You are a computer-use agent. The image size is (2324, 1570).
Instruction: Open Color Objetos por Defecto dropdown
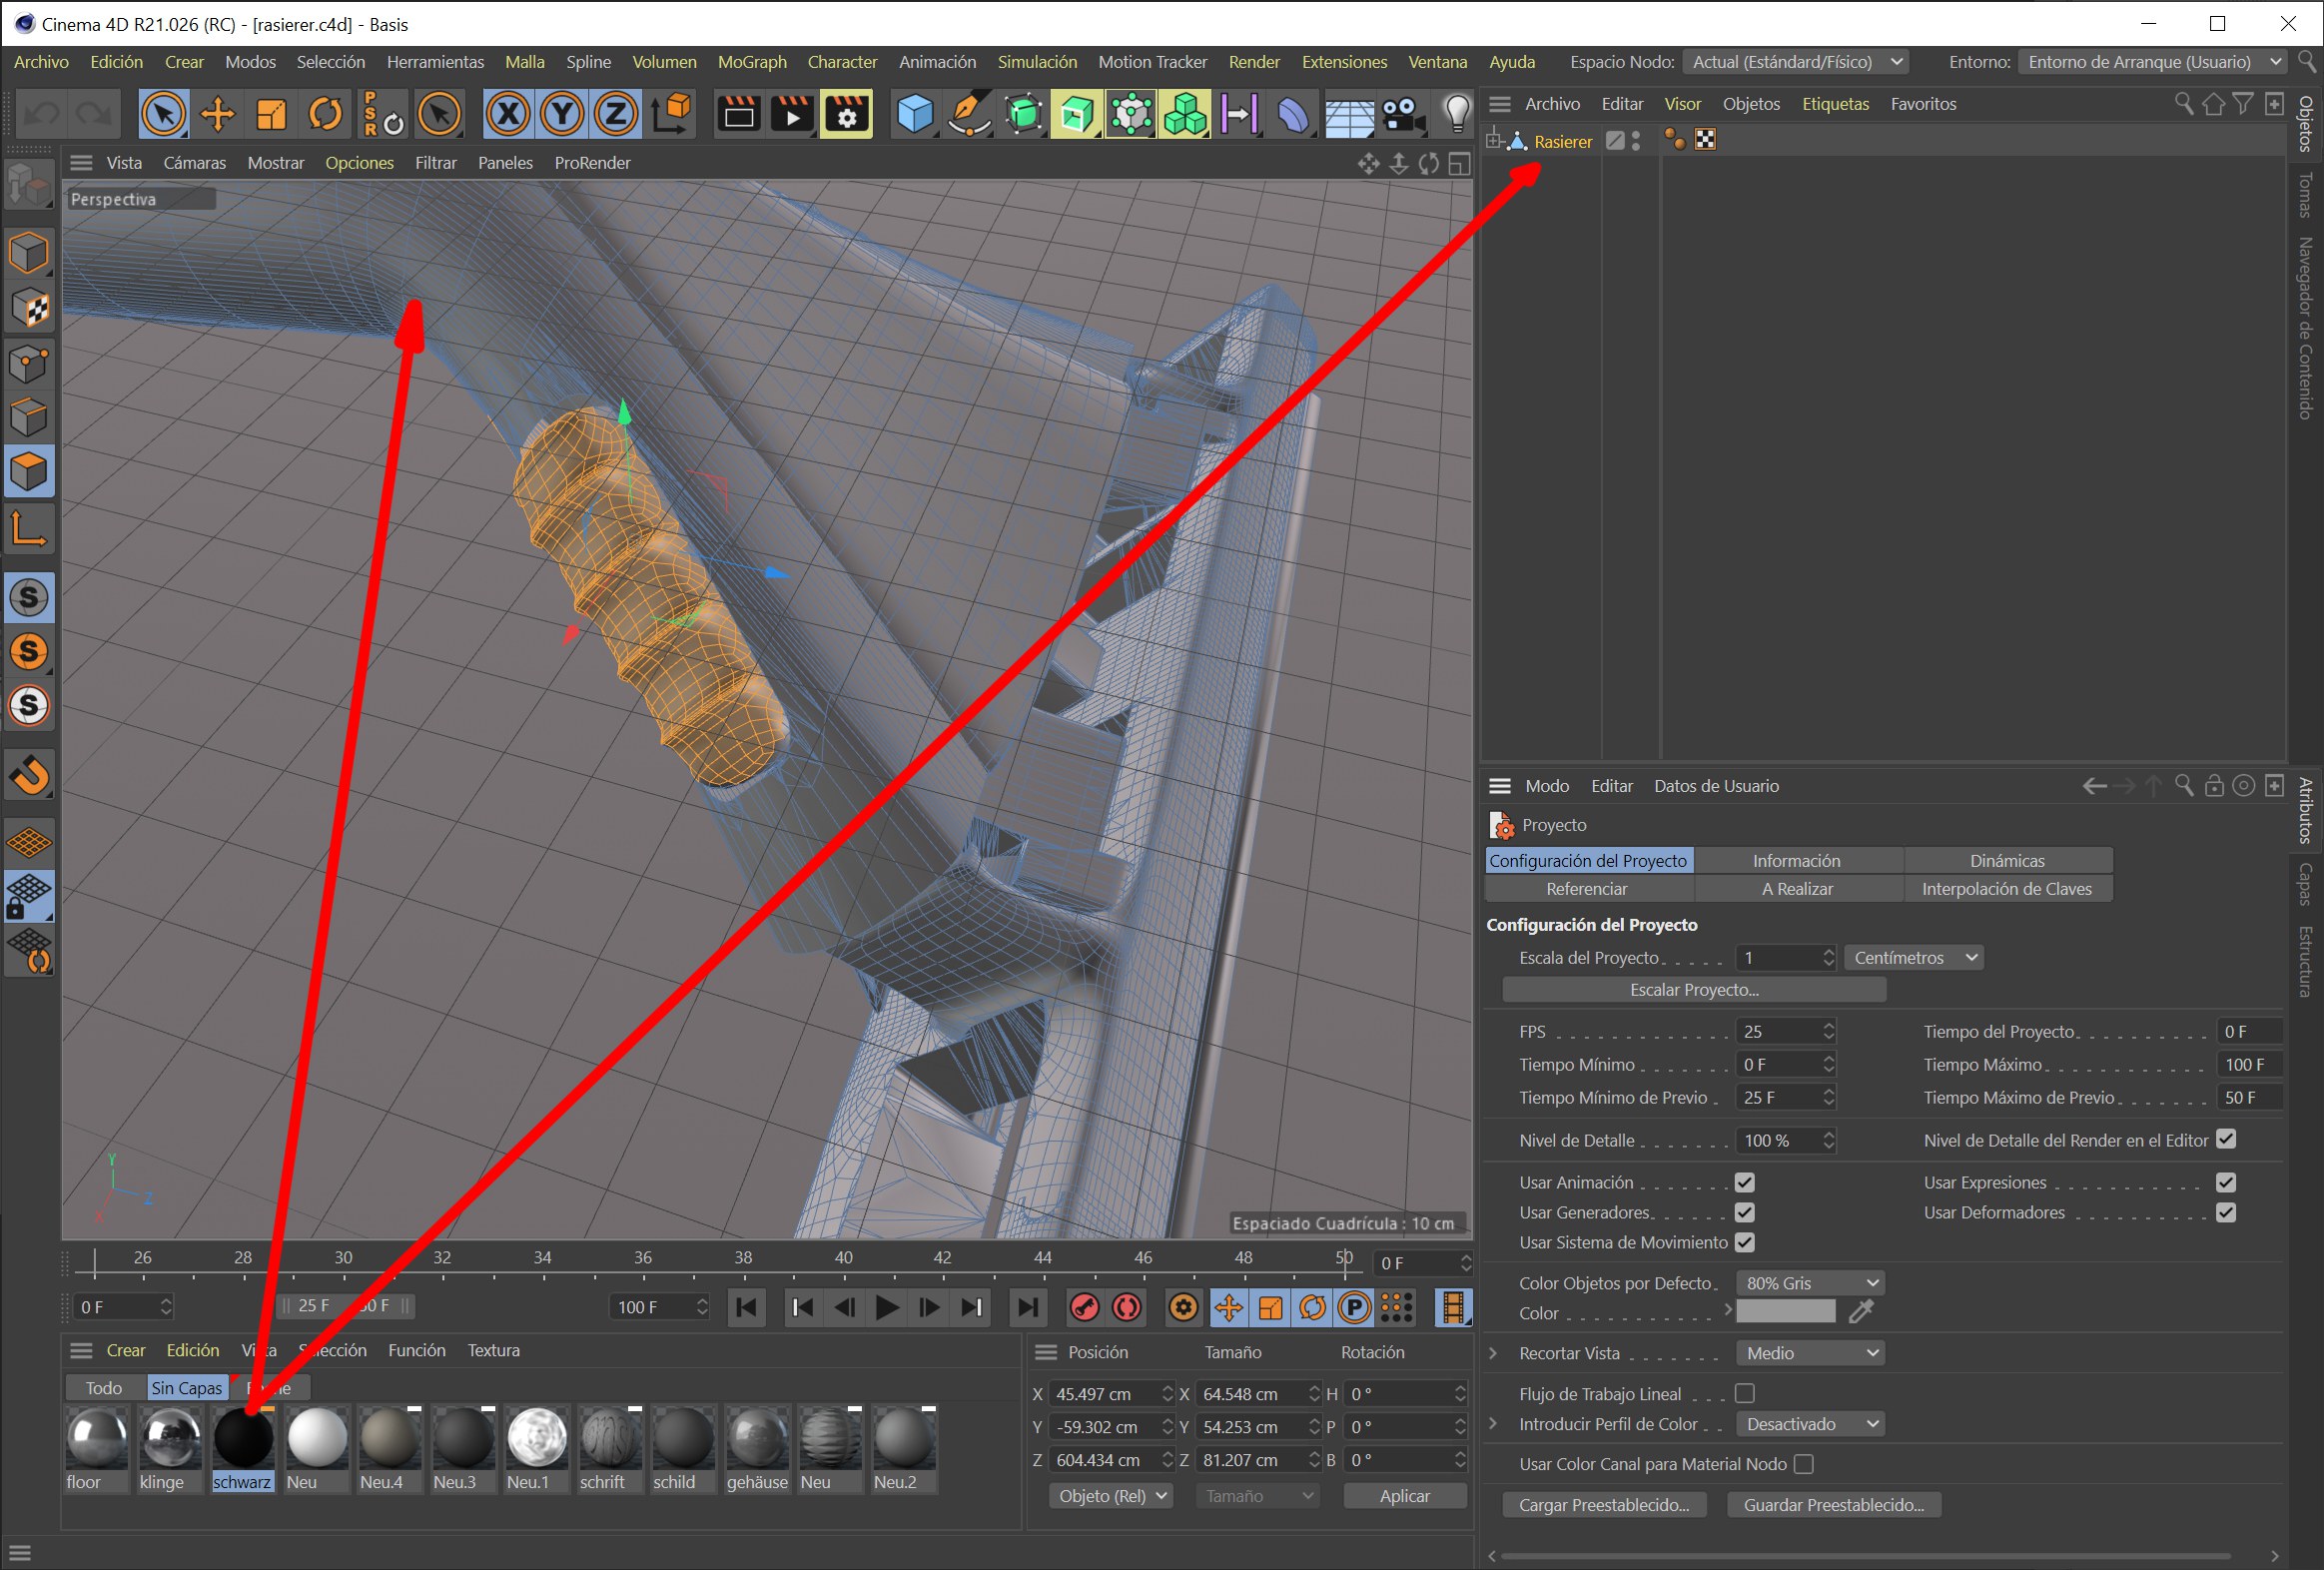1810,1282
